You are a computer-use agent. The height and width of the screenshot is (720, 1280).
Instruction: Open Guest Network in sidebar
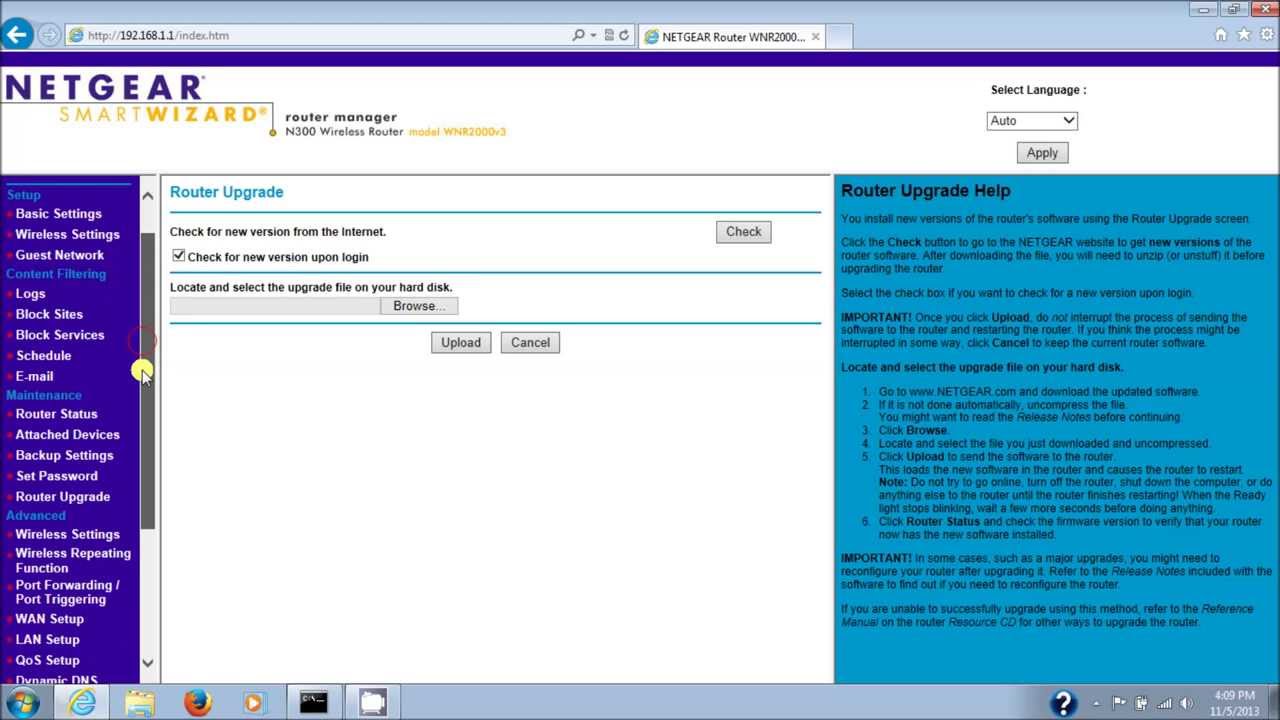click(59, 255)
